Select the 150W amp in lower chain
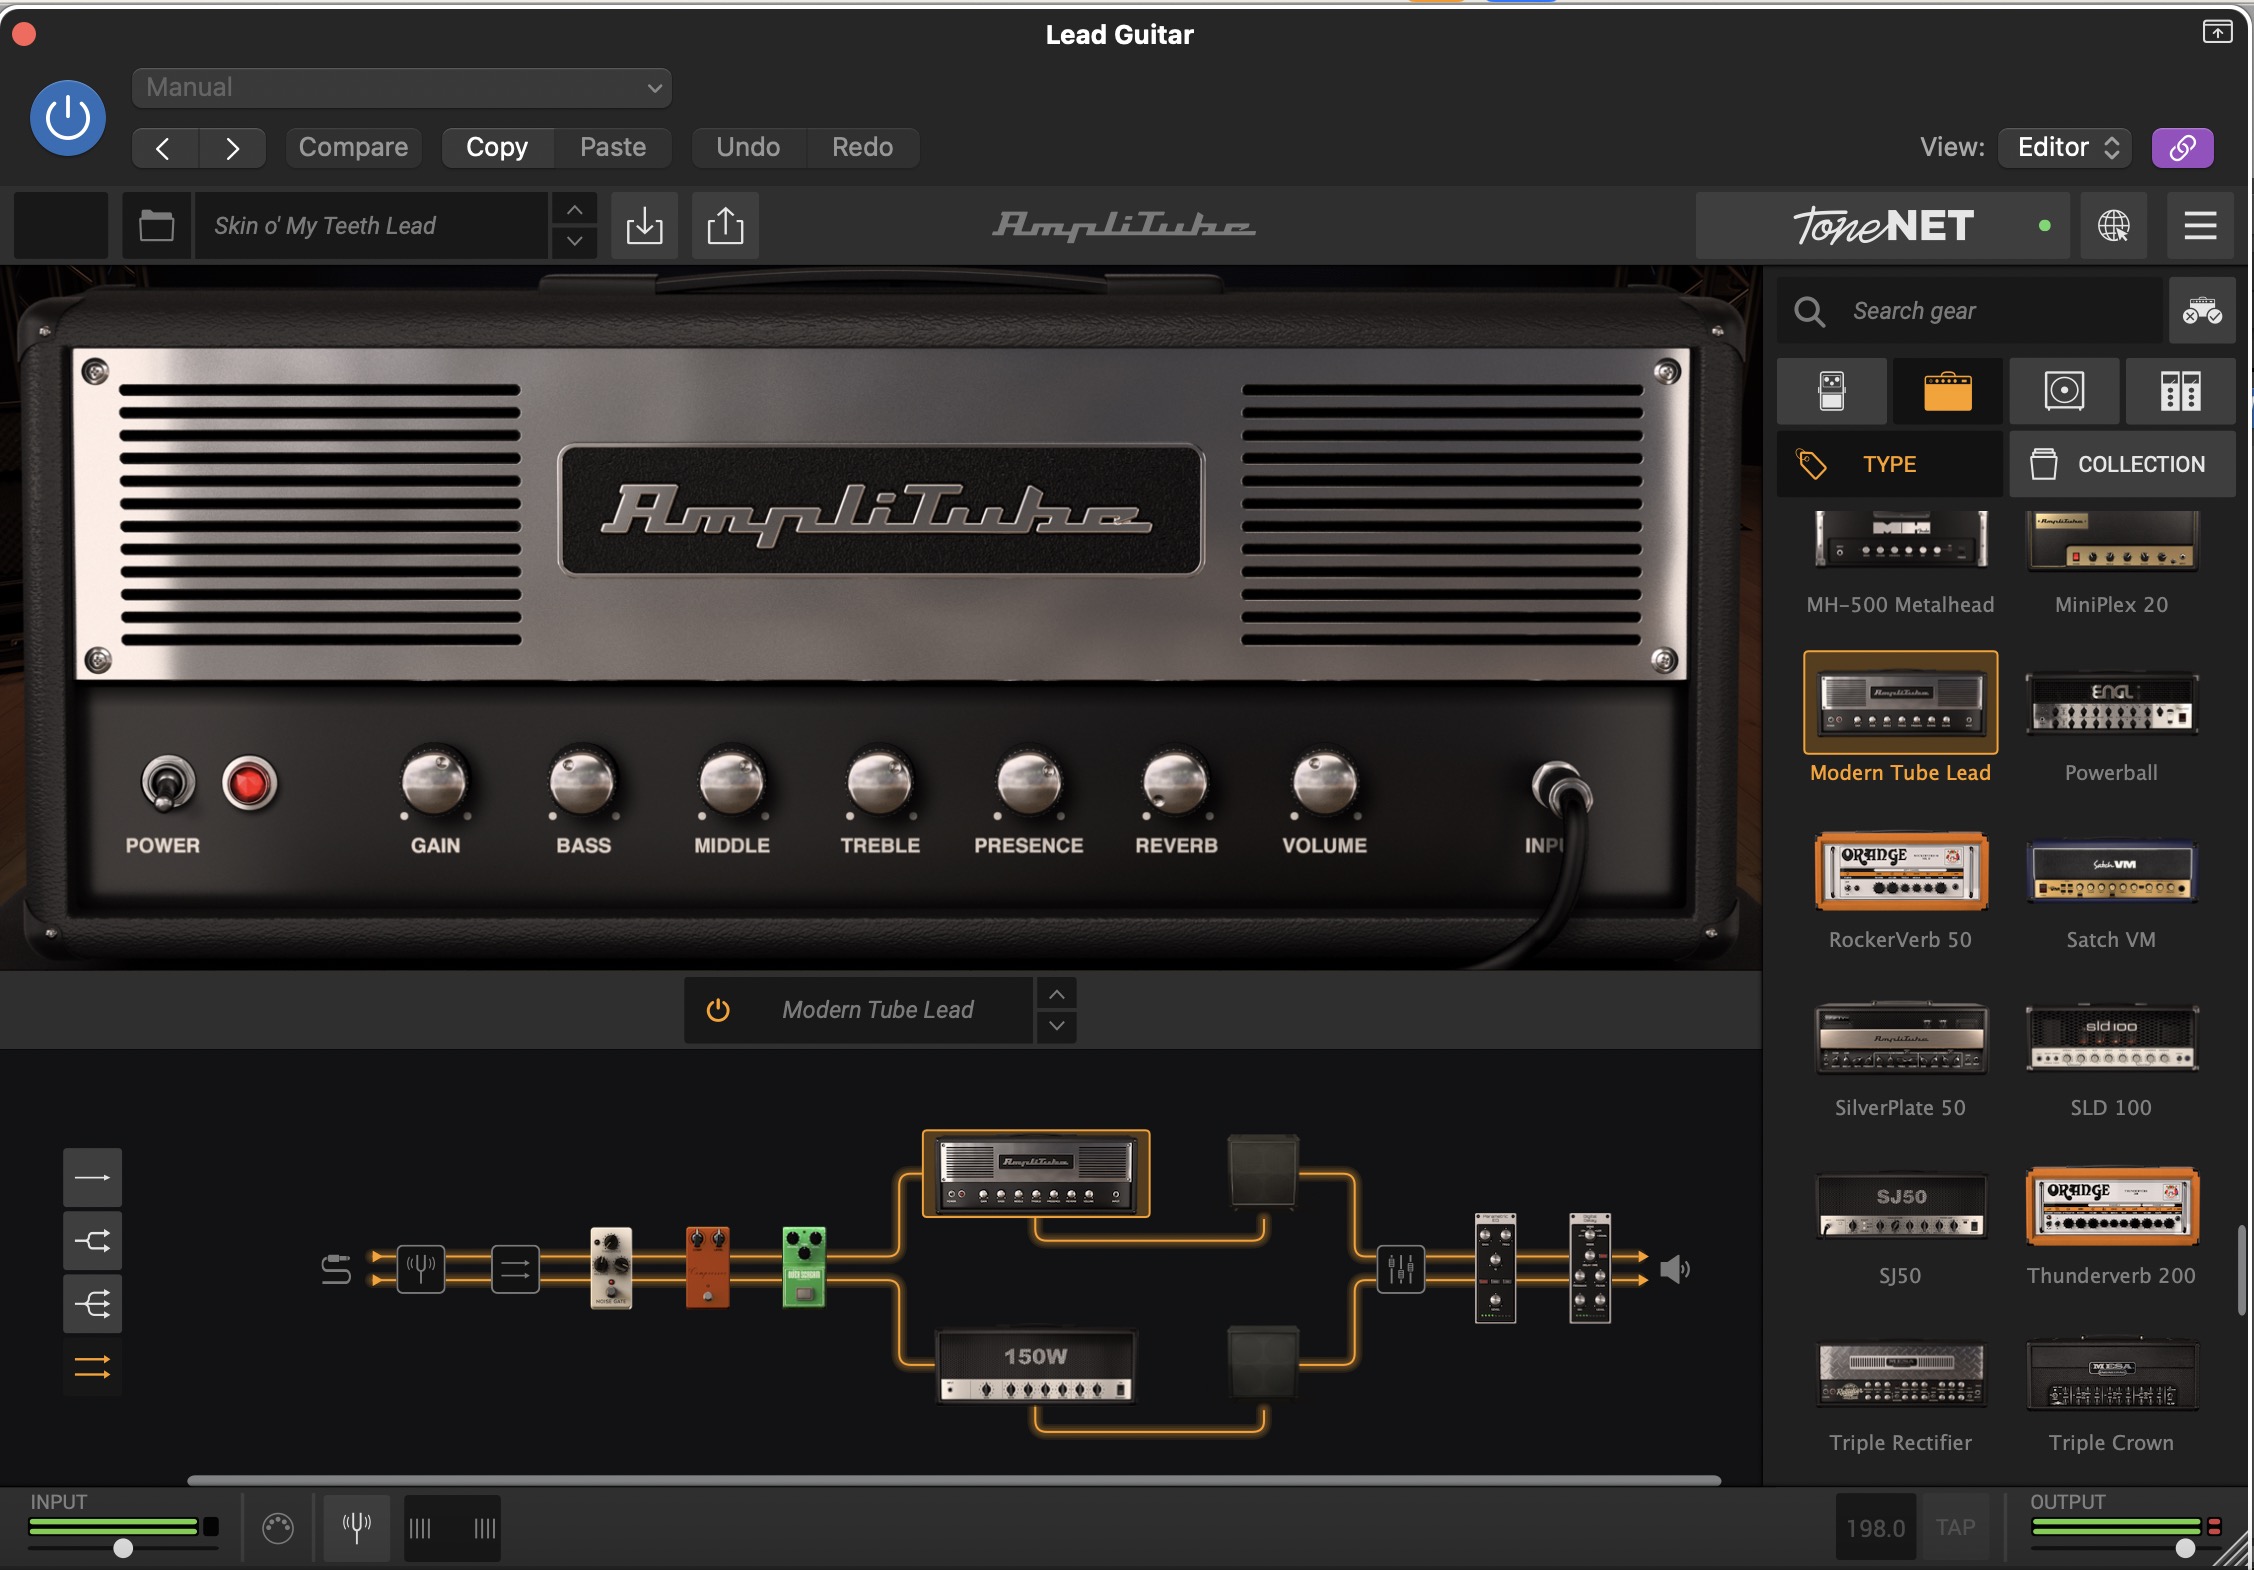The image size is (2254, 1570). coord(1035,1367)
